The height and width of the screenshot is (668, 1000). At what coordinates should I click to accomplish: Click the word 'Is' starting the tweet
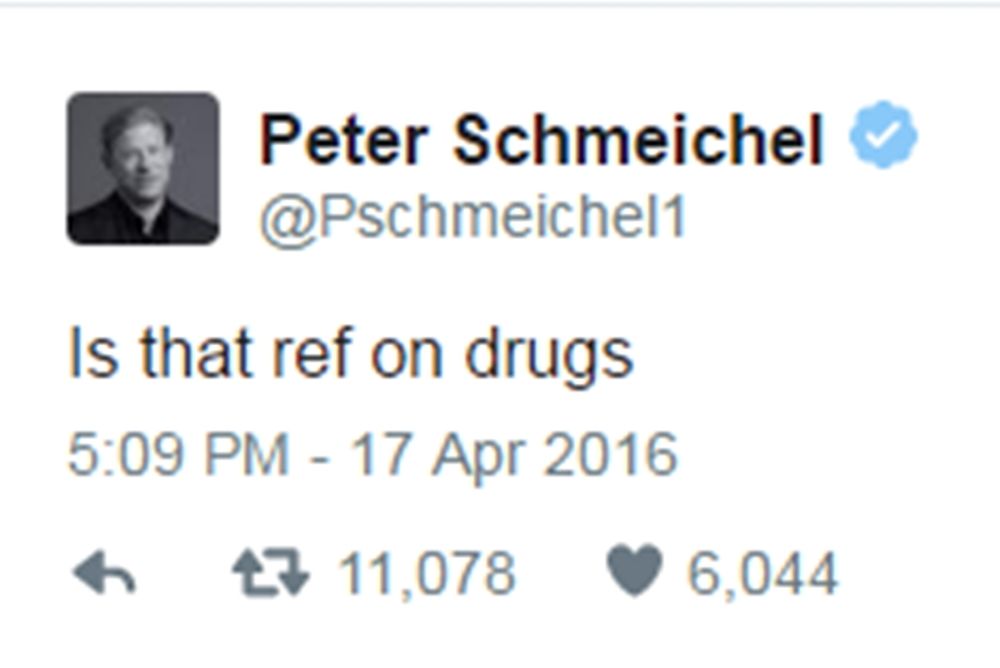tap(92, 353)
